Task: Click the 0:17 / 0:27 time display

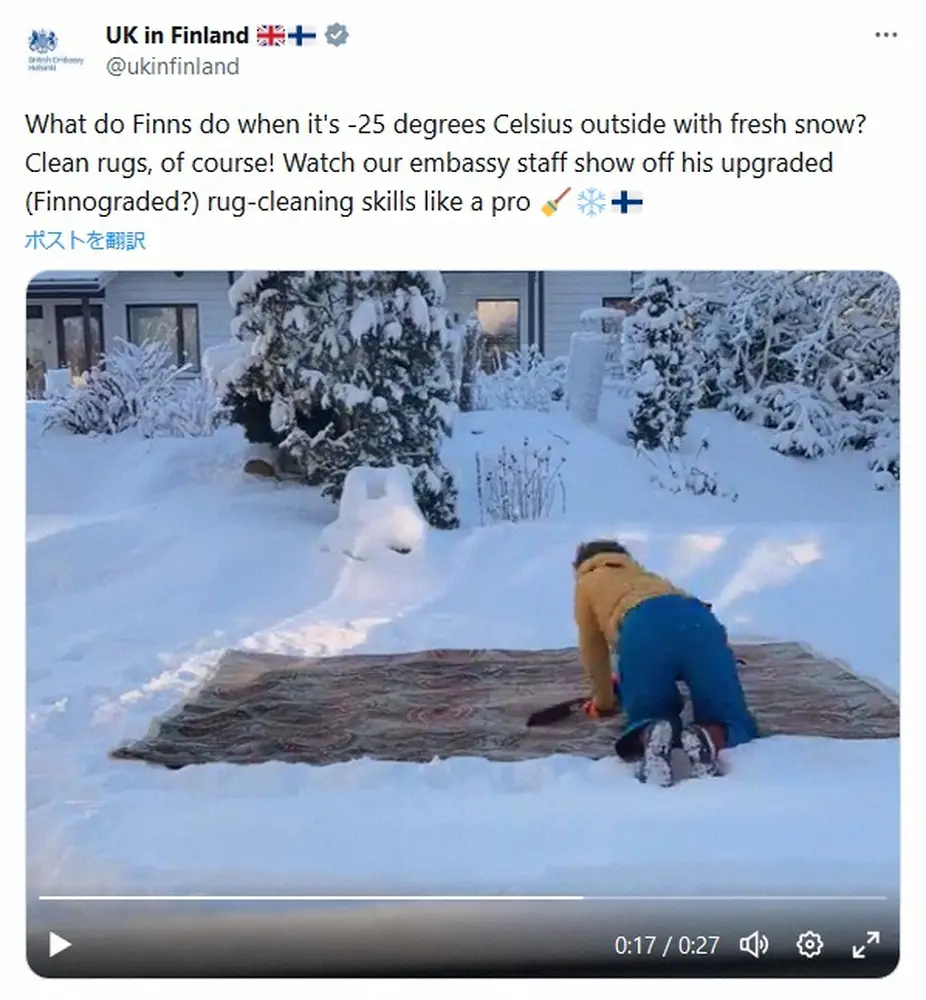Action: point(667,945)
